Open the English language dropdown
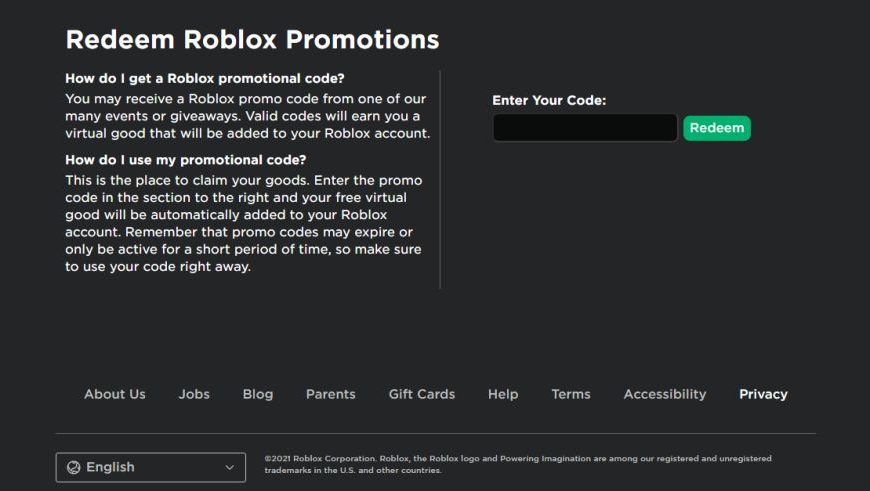The height and width of the screenshot is (491, 870). pyautogui.click(x=150, y=467)
